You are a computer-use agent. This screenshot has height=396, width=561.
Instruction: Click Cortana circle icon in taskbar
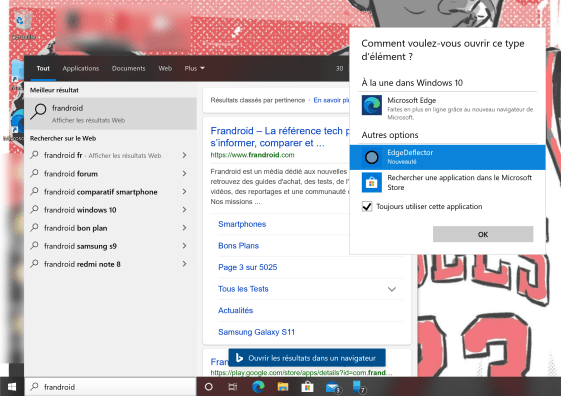(209, 387)
